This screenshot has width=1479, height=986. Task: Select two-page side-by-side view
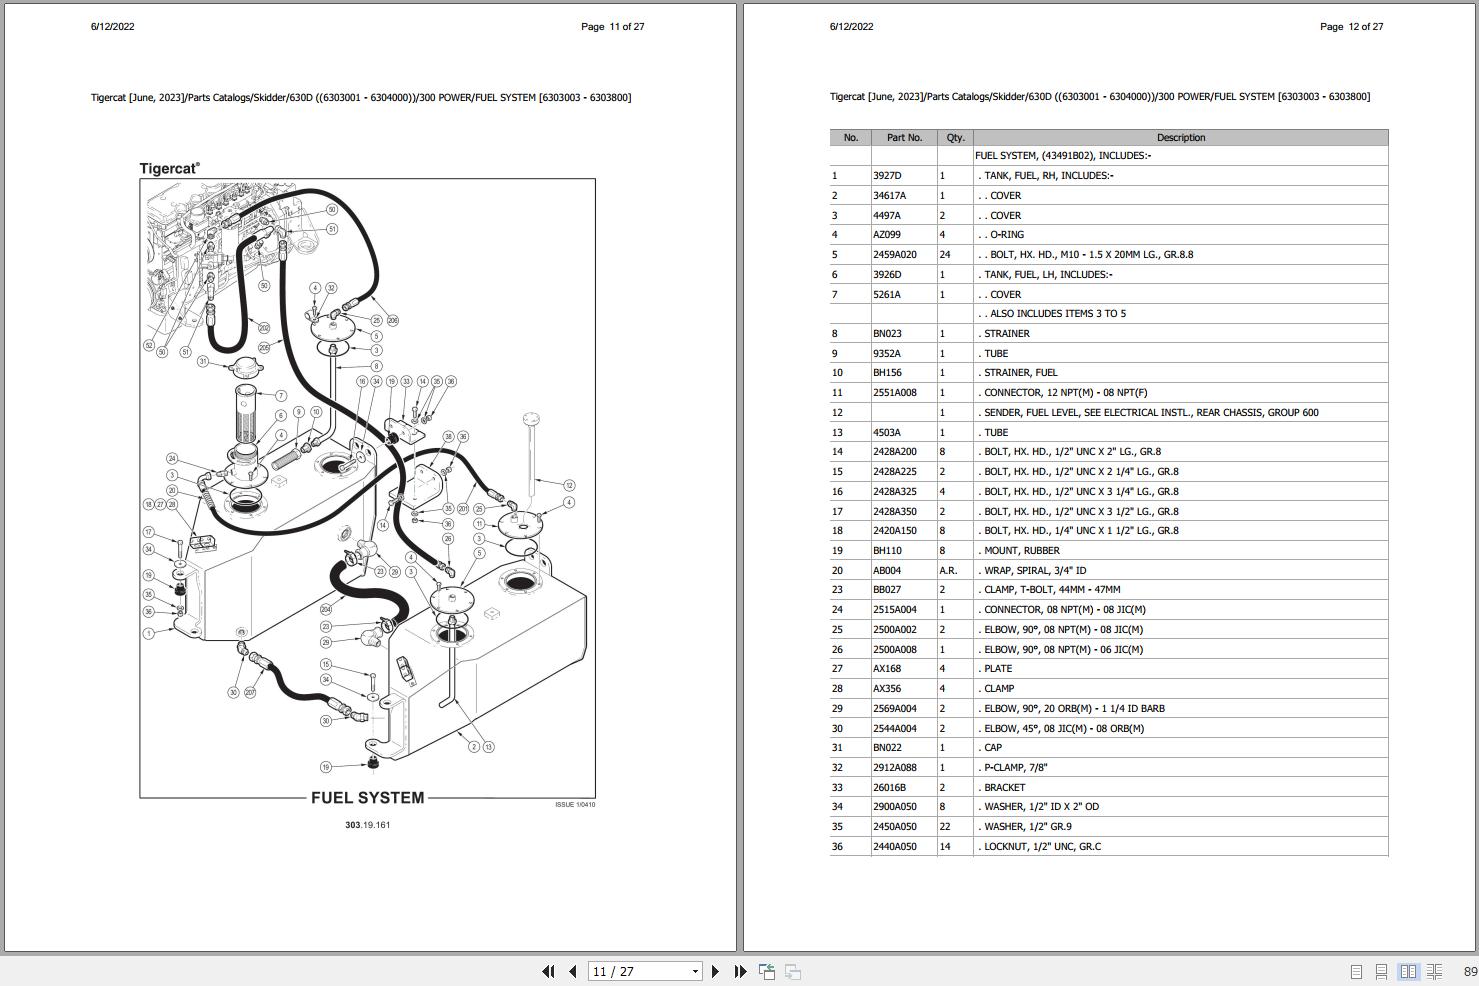pyautogui.click(x=1408, y=972)
